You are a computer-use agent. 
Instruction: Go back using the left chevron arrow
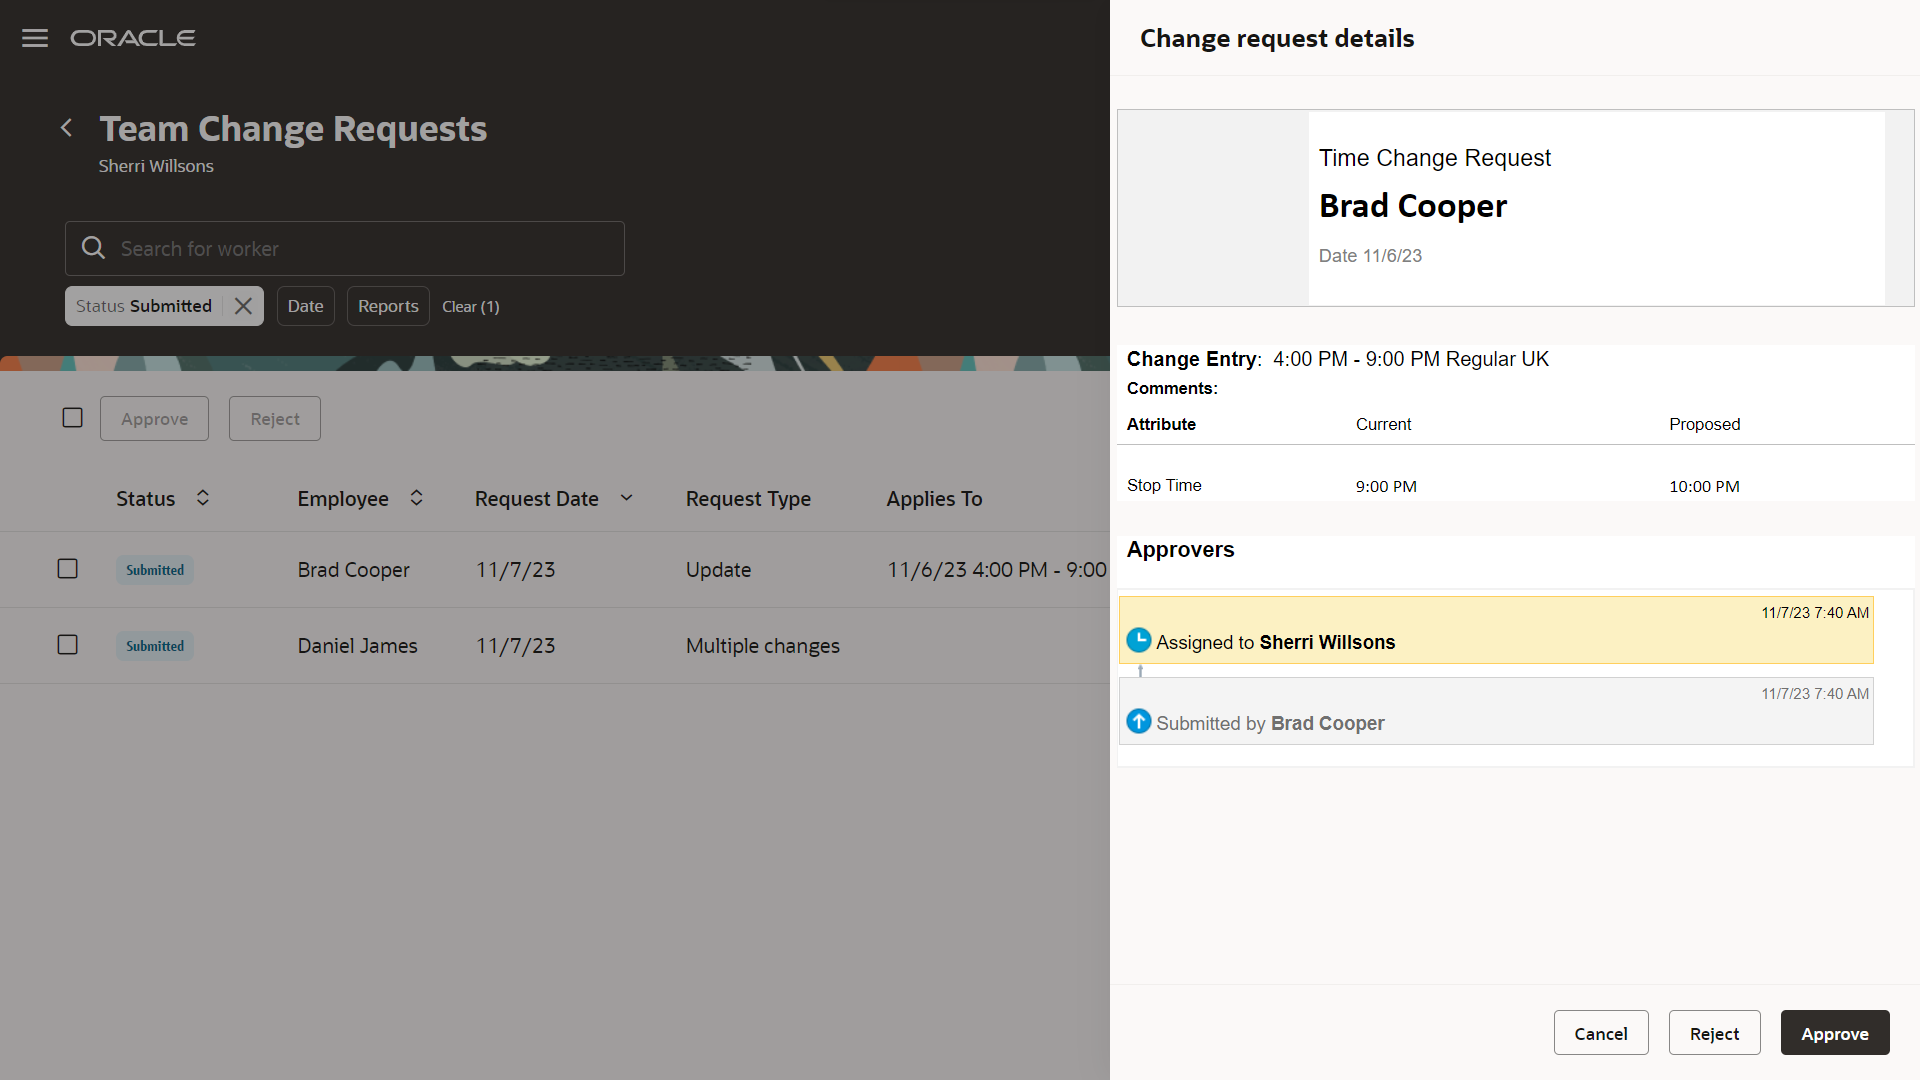click(66, 128)
